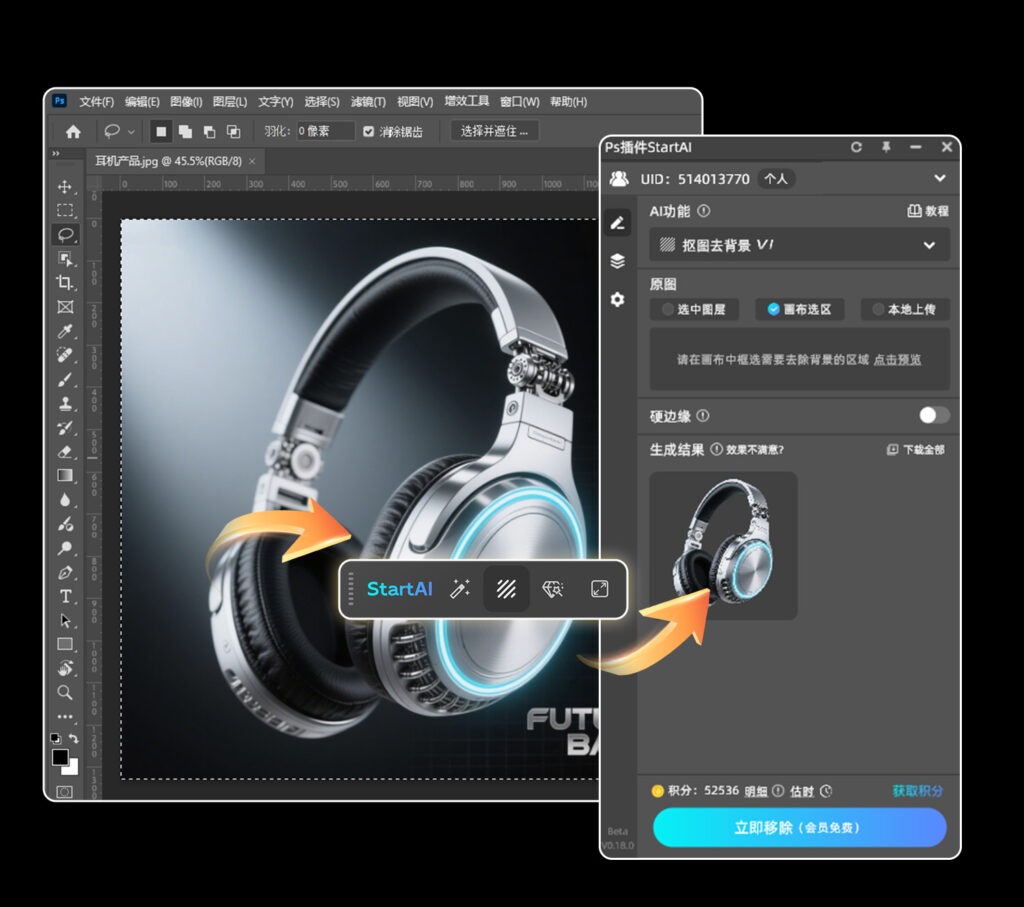1024x907 pixels.
Task: Click the magic wand icon in StartAI bar
Action: tap(460, 589)
